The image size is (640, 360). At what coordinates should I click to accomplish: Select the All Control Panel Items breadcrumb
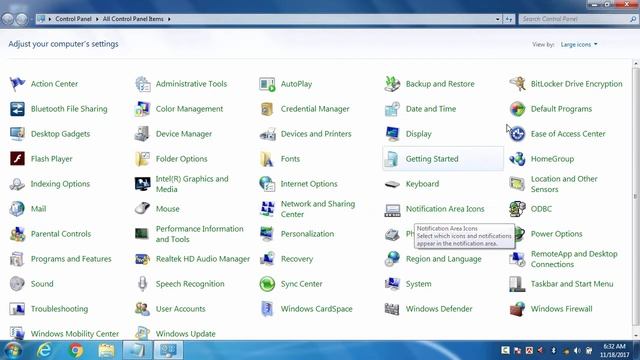click(133, 19)
